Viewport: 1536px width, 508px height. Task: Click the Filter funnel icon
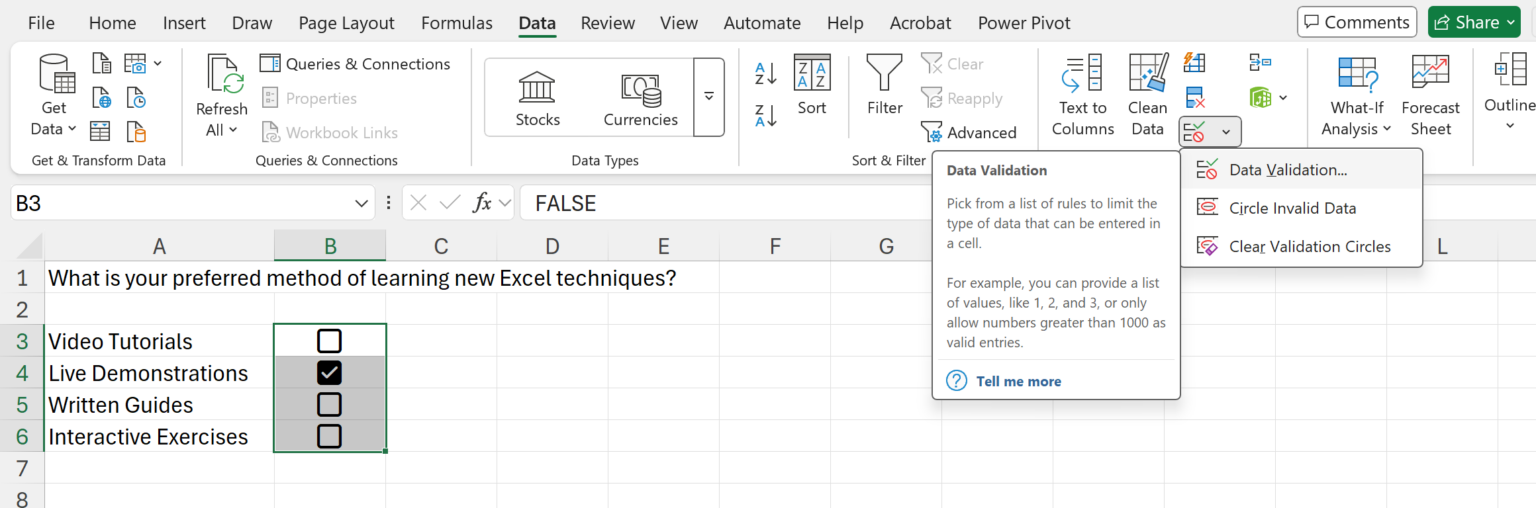(x=884, y=74)
